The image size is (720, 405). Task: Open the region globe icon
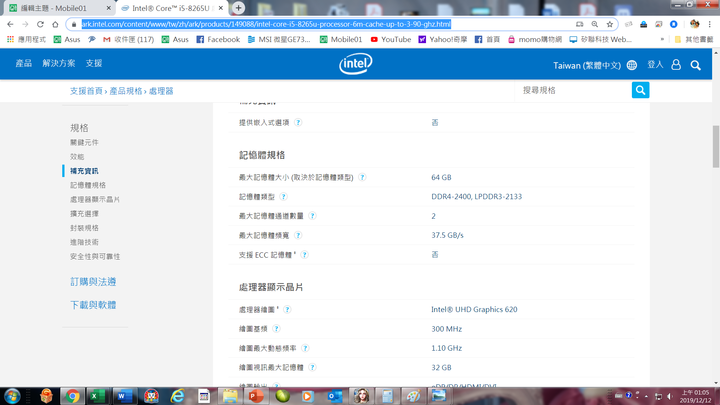[632, 65]
